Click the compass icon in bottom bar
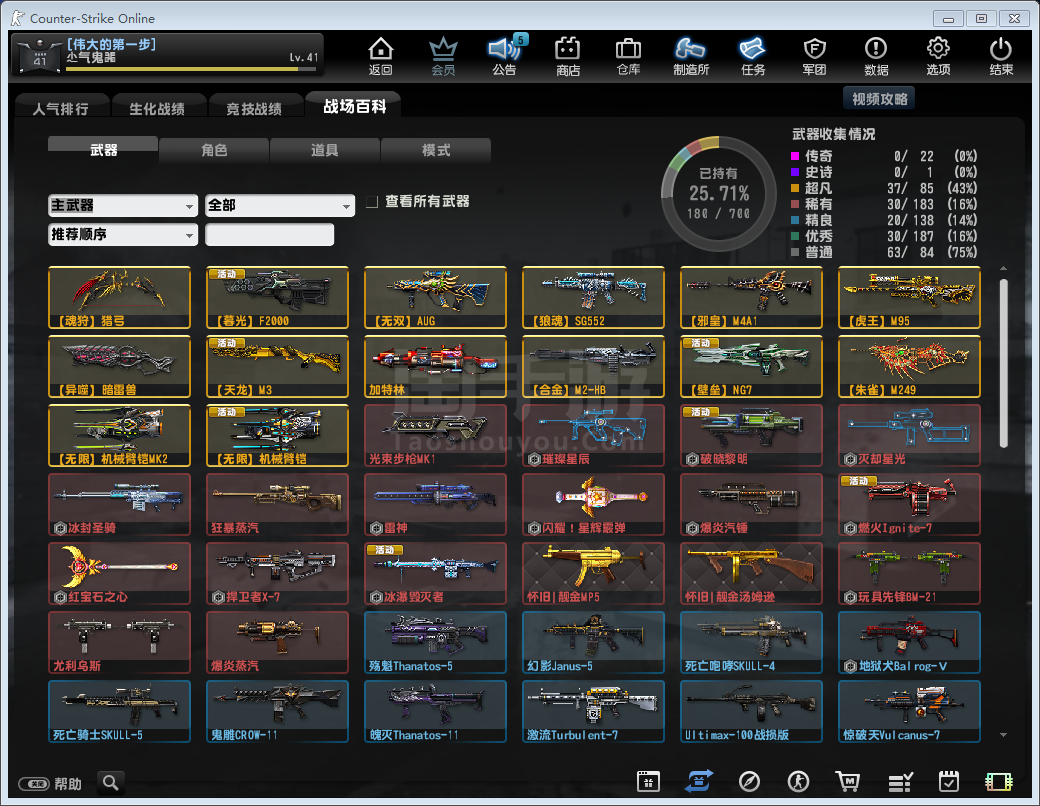This screenshot has width=1040, height=806. [749, 781]
